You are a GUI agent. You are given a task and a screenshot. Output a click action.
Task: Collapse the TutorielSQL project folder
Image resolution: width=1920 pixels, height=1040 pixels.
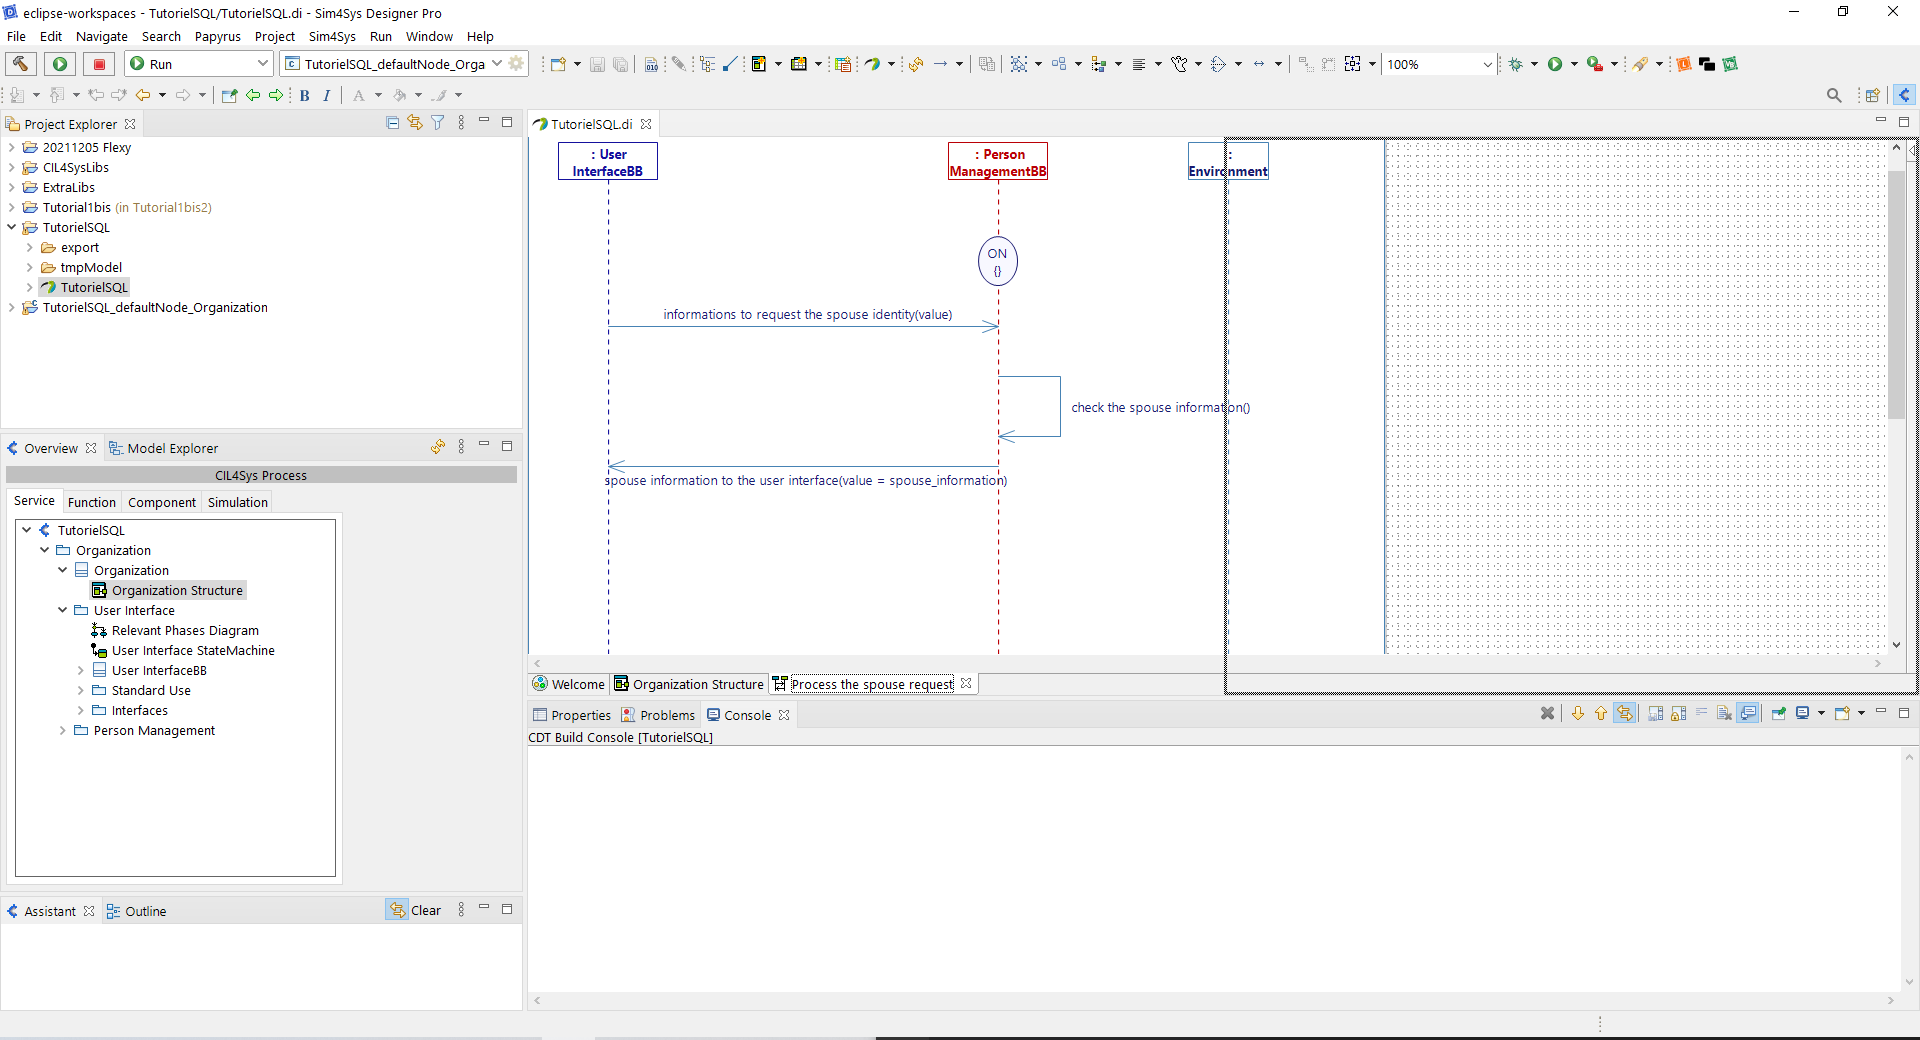(12, 227)
